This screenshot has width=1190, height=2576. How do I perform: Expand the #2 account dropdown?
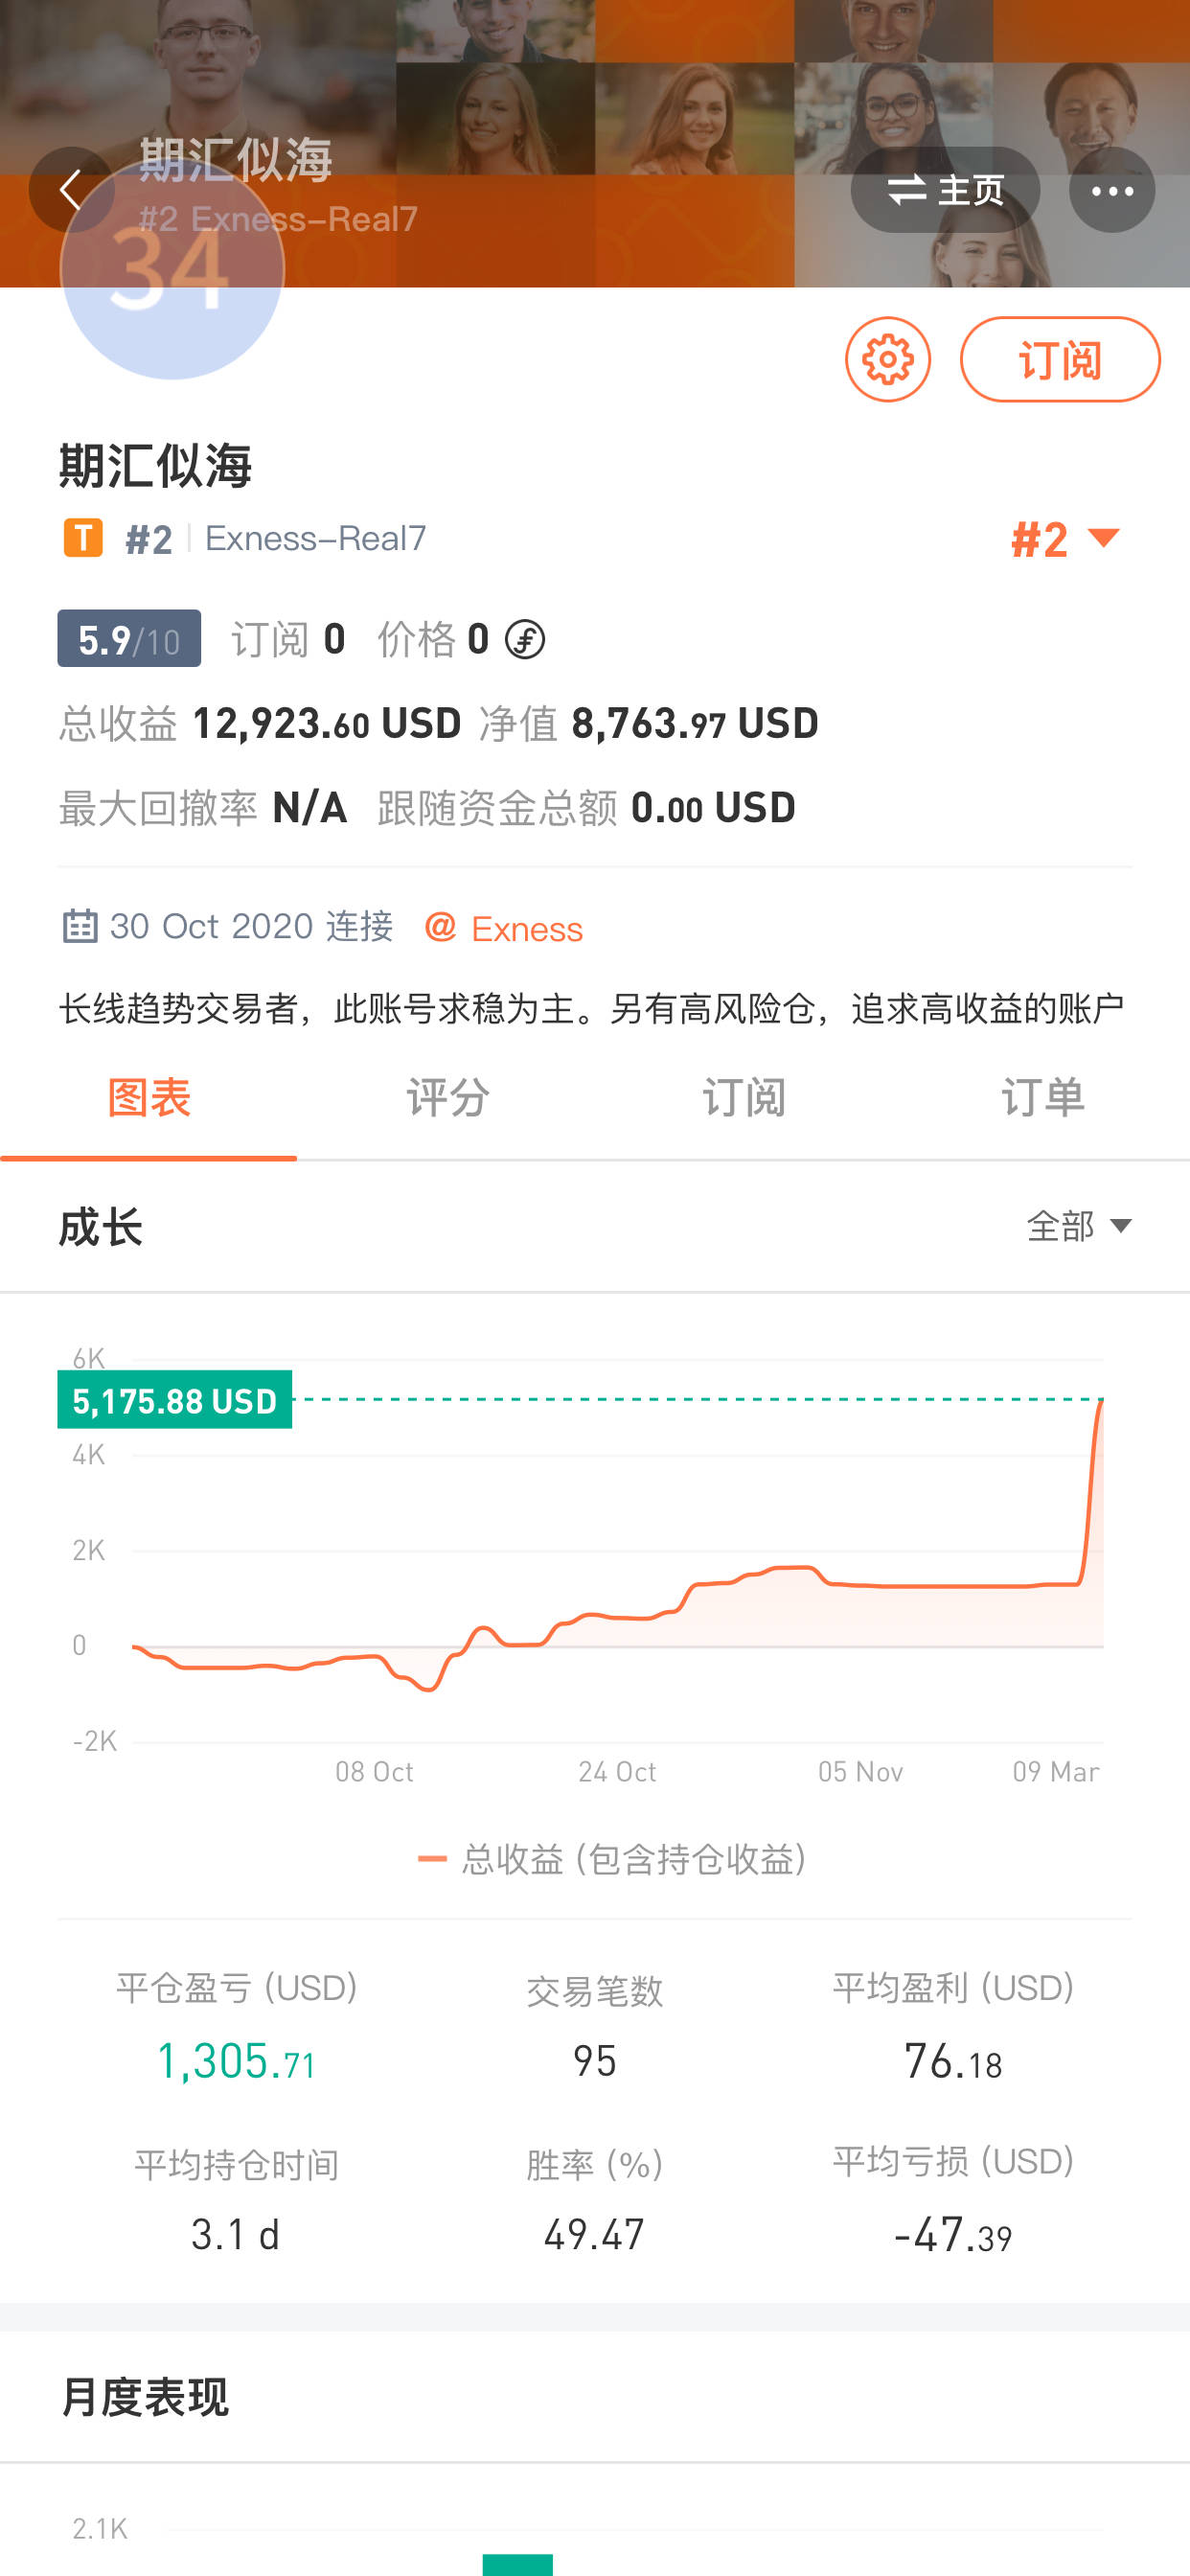pos(1065,539)
